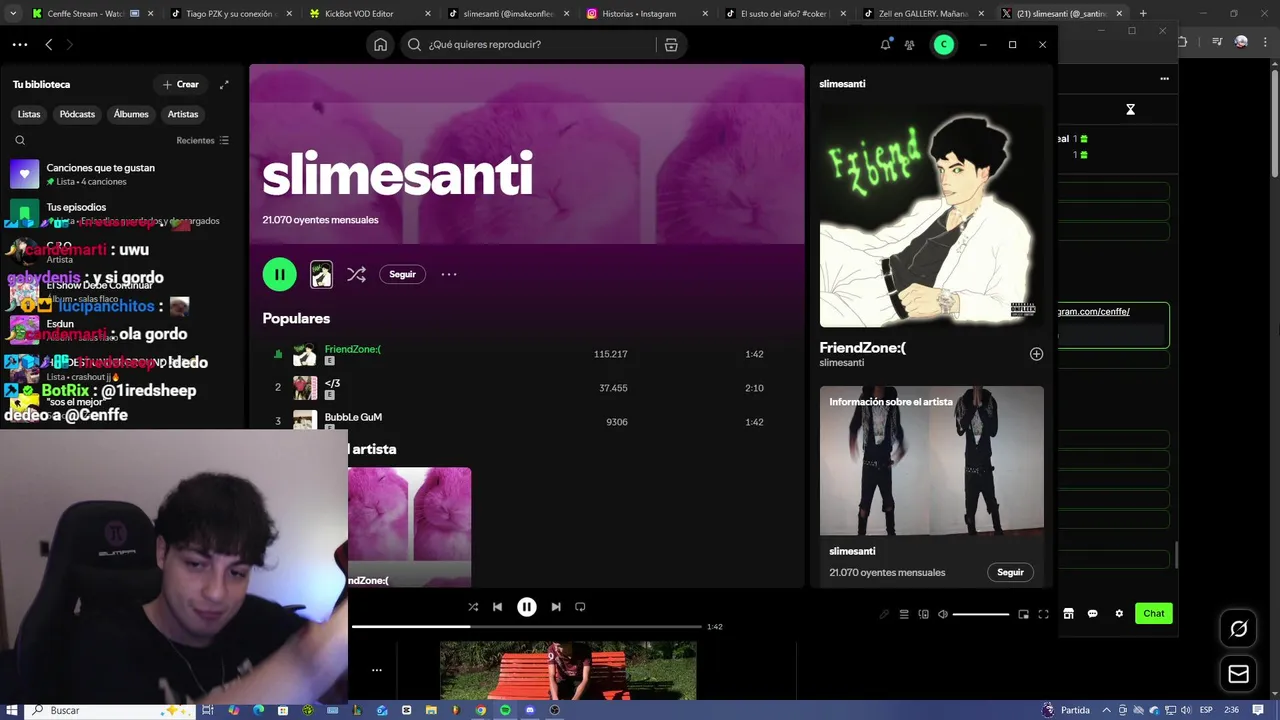Click the Spotify search input field
The image size is (1280, 720).
click(x=540, y=44)
